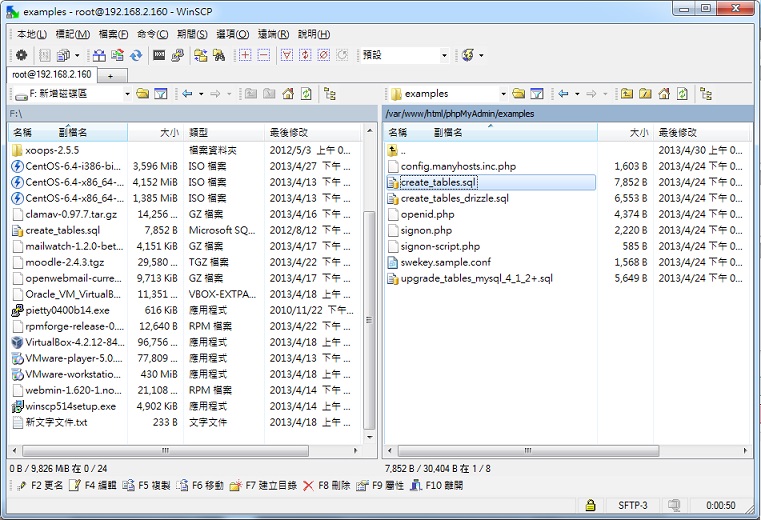Open the 標記 menu
The height and width of the screenshot is (520, 761).
pyautogui.click(x=73, y=34)
